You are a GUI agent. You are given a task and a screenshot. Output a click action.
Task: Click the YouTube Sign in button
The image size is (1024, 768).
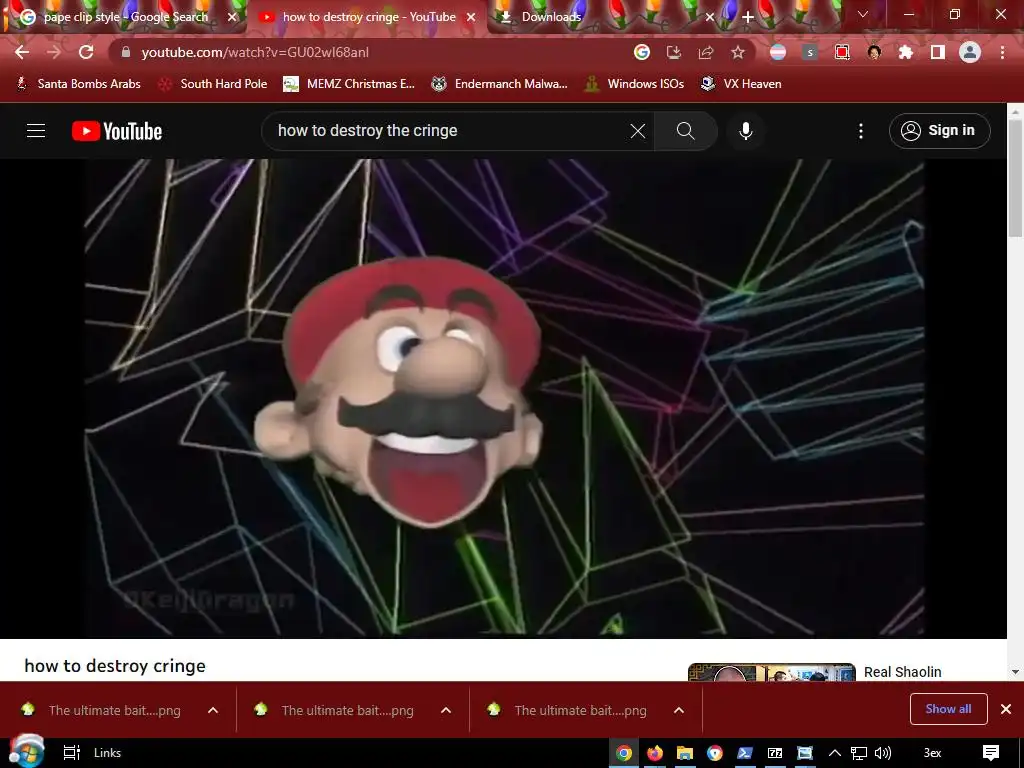(x=939, y=131)
